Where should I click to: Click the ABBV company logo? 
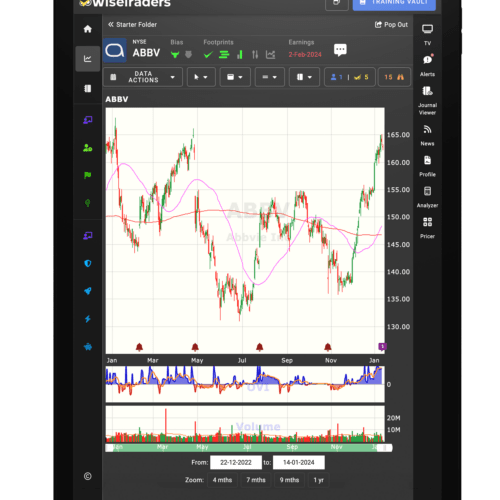[x=115, y=51]
